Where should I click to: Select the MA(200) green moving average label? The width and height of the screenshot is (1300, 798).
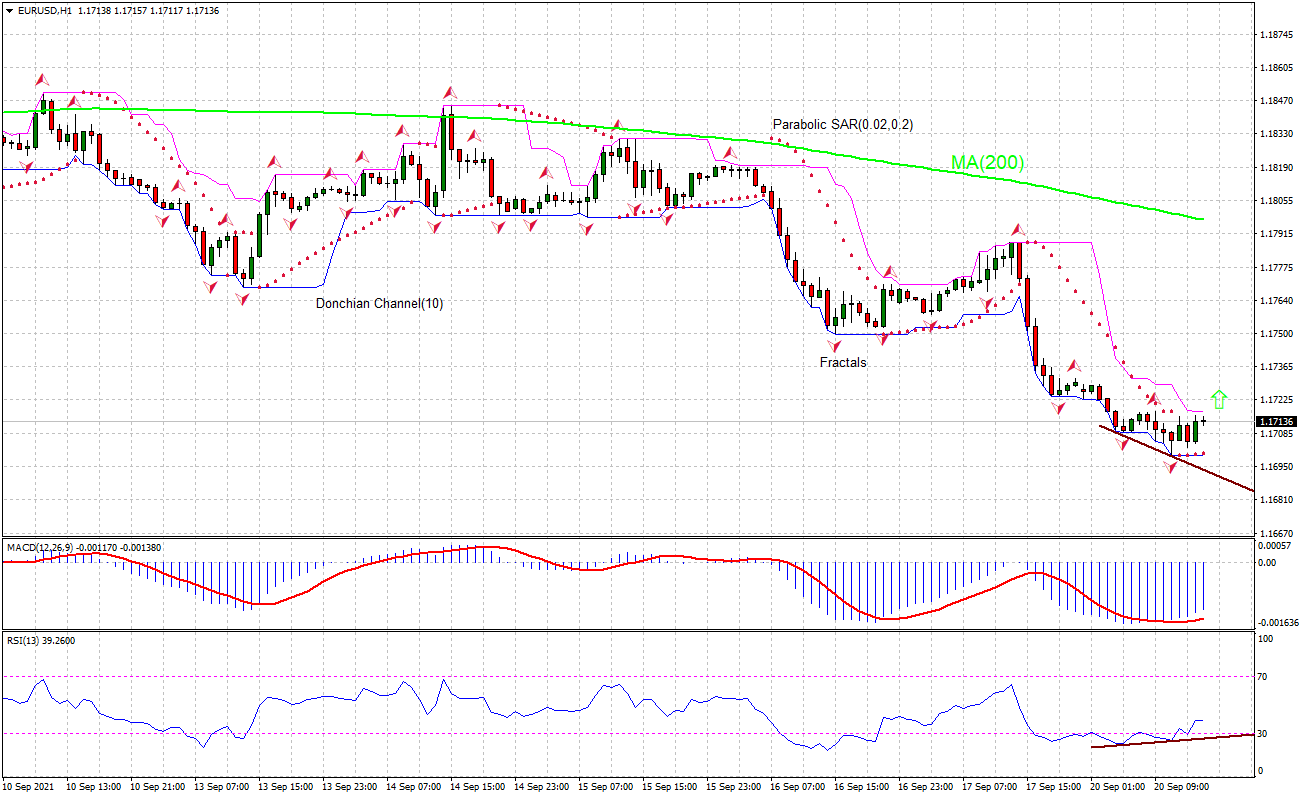coord(986,161)
